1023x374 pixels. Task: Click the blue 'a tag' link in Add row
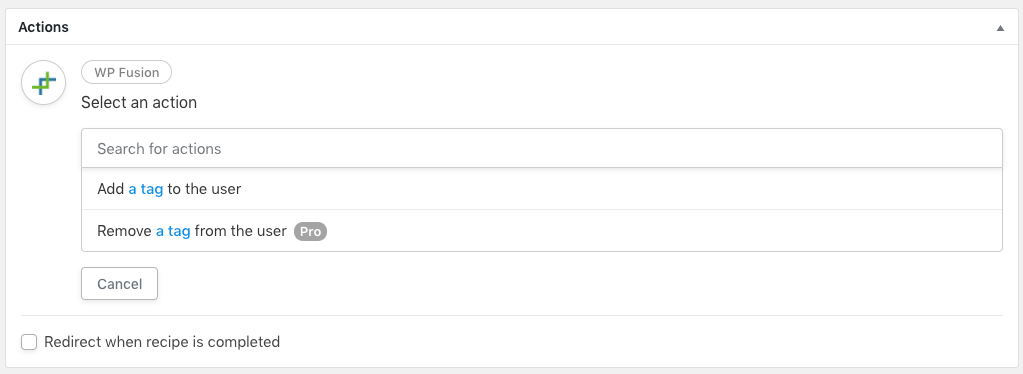click(x=145, y=189)
